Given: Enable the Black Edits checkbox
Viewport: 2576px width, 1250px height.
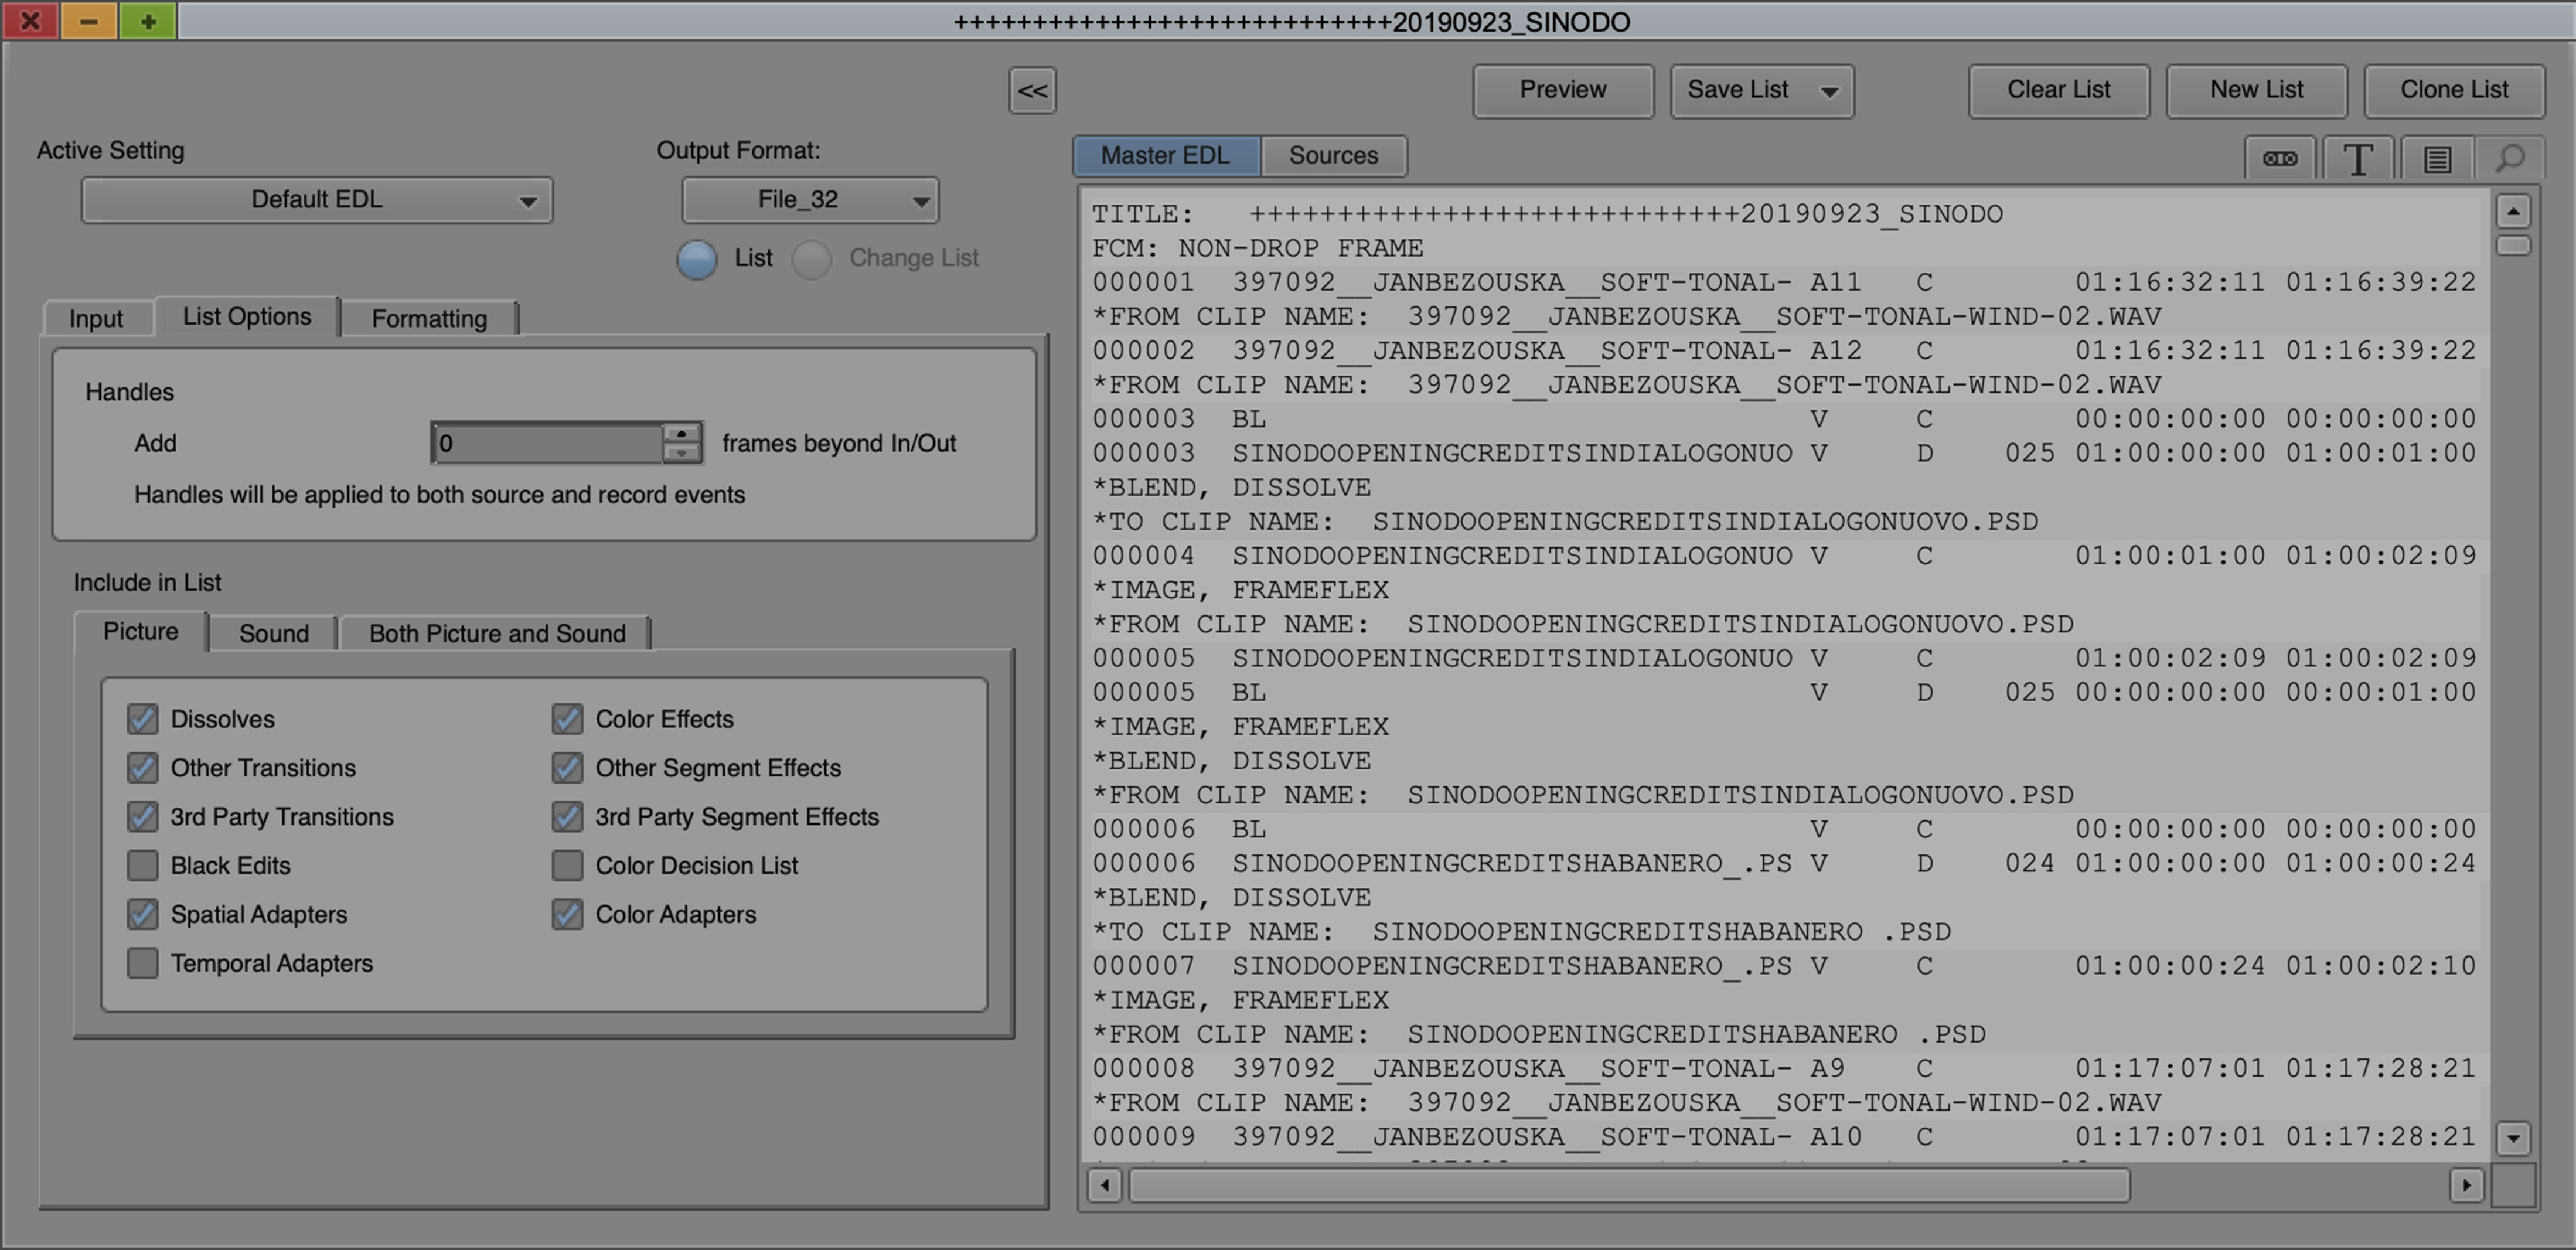Looking at the screenshot, I should click(x=143, y=865).
